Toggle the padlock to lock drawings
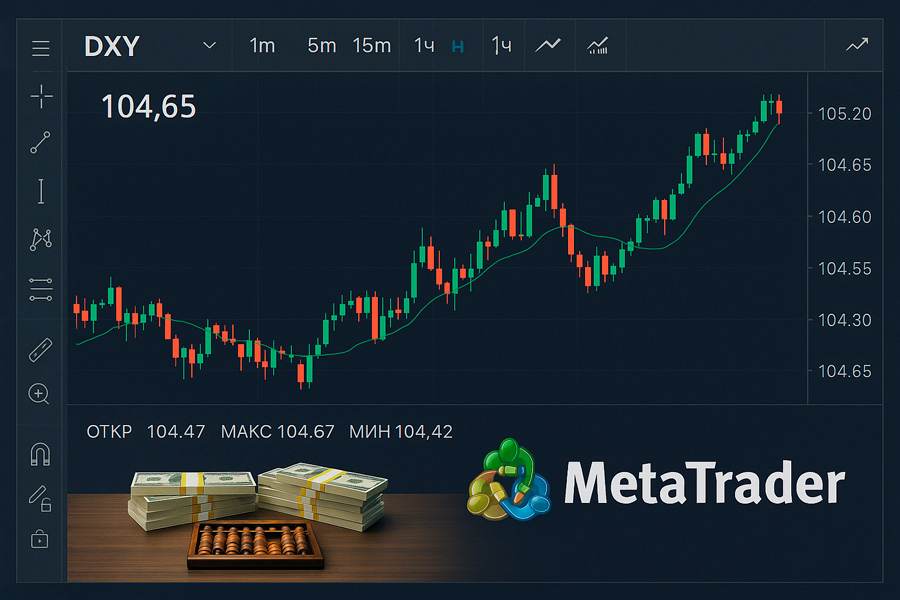The width and height of the screenshot is (900, 600). point(40,539)
